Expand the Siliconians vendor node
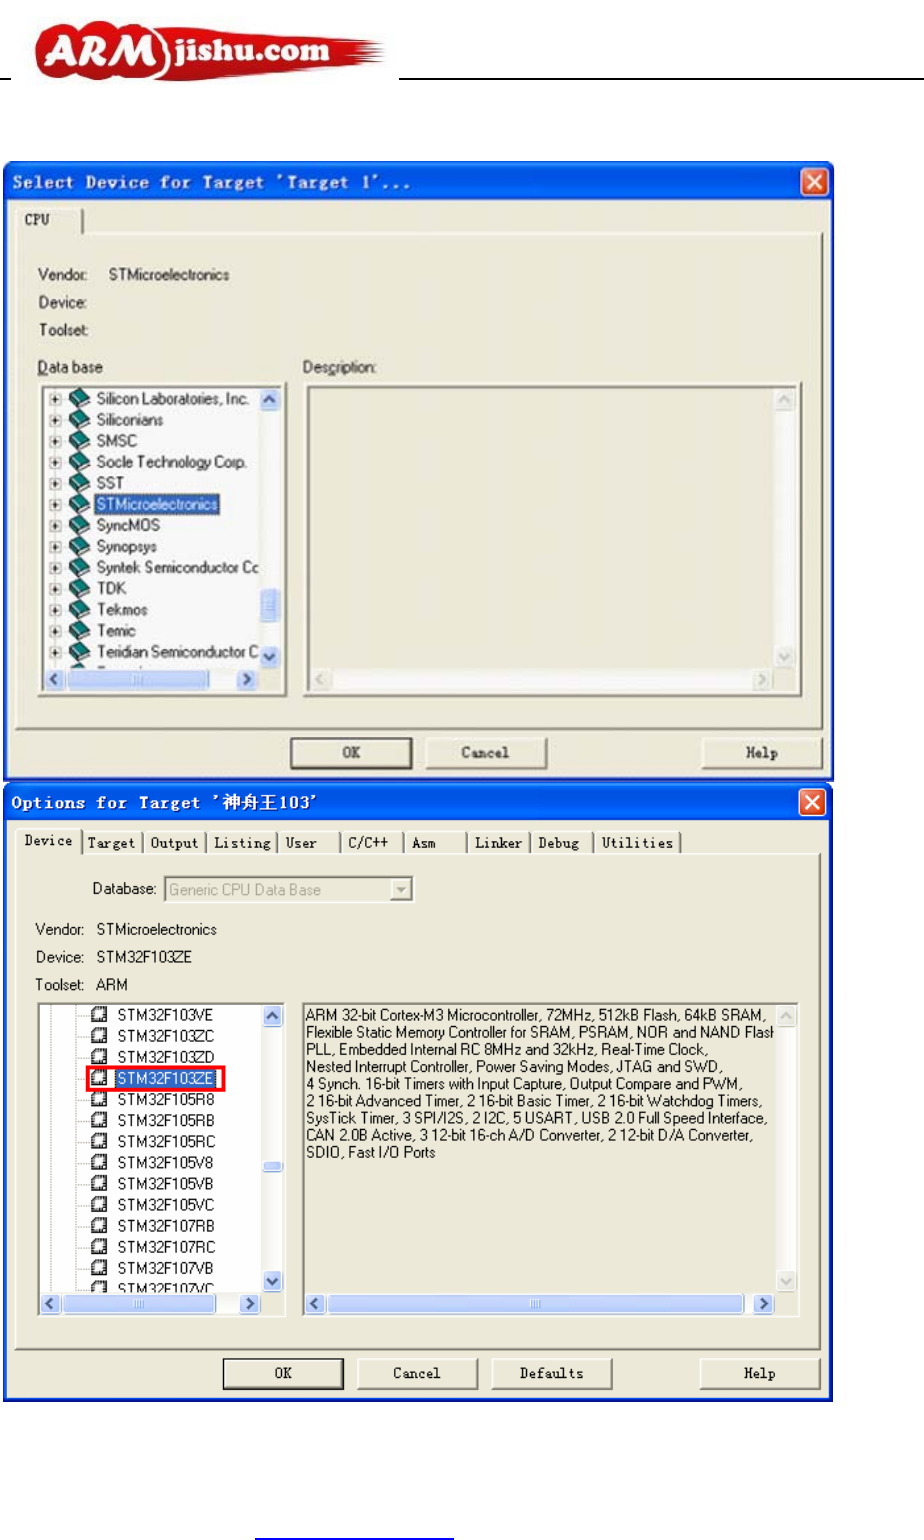Viewport: 924px width, 1540px height. (x=56, y=420)
